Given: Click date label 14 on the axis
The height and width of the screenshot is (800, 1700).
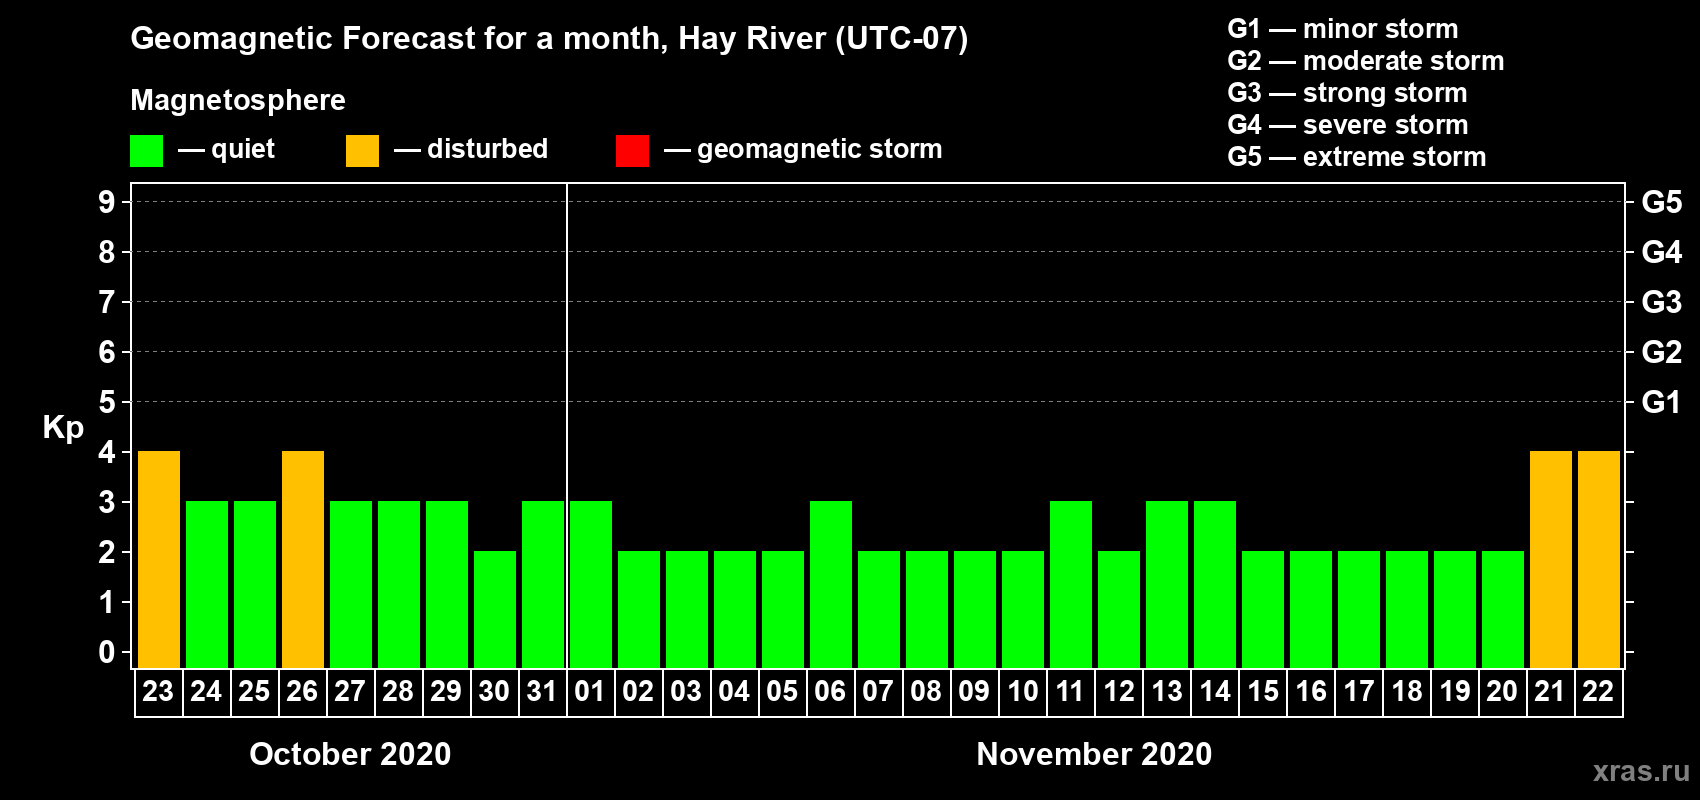Looking at the screenshot, I should (x=1214, y=691).
